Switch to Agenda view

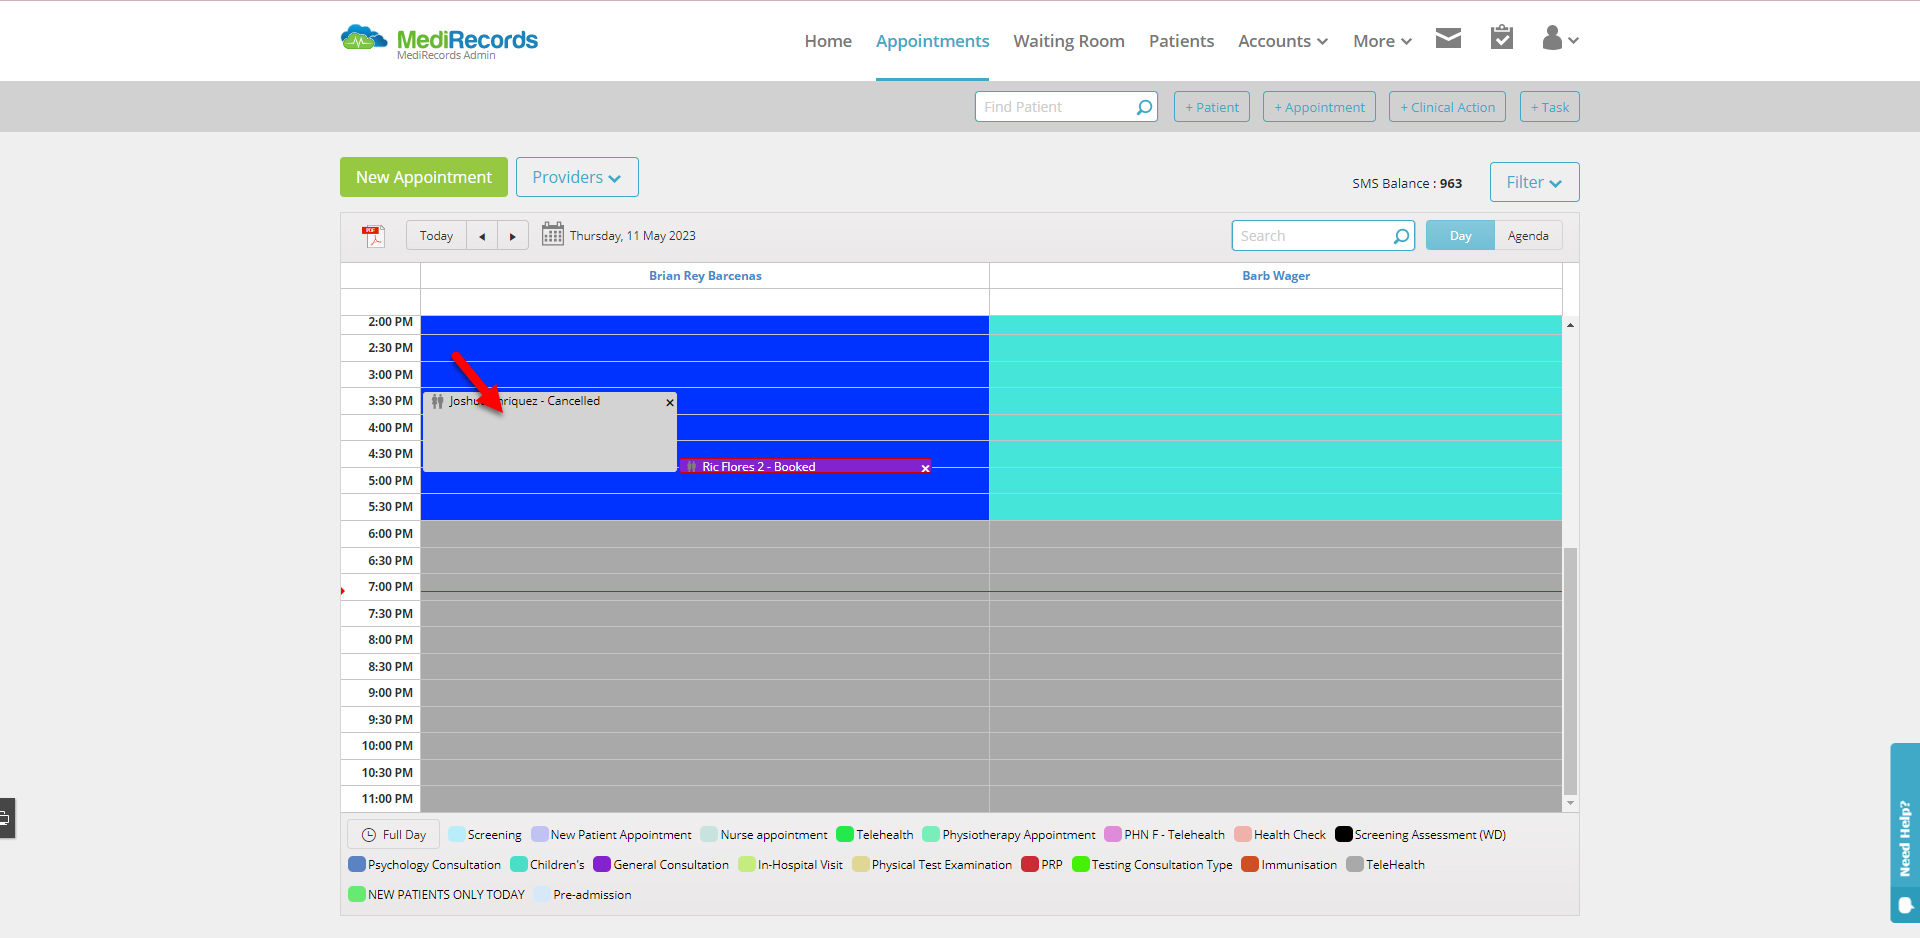pos(1528,236)
